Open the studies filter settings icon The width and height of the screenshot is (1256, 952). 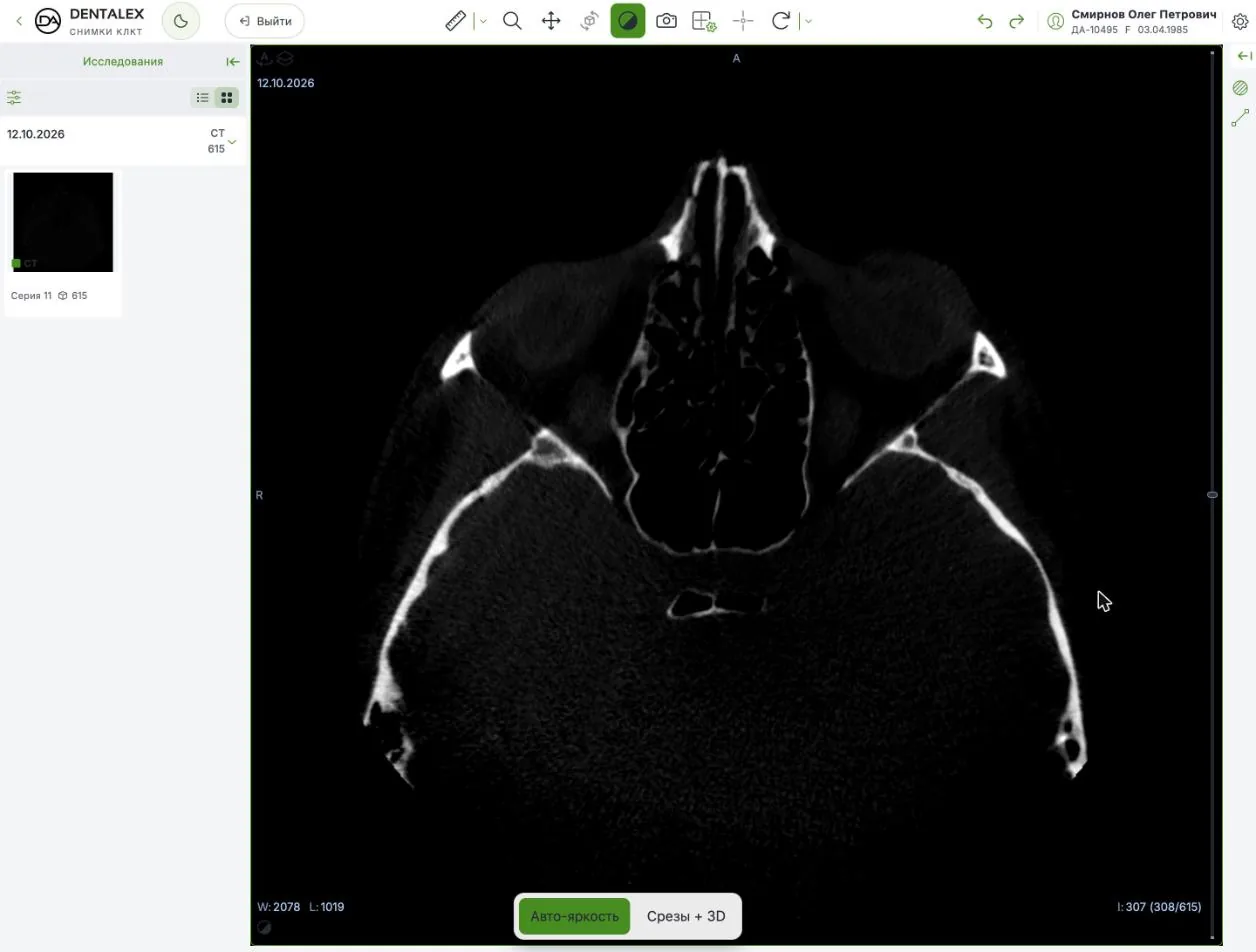[x=14, y=98]
